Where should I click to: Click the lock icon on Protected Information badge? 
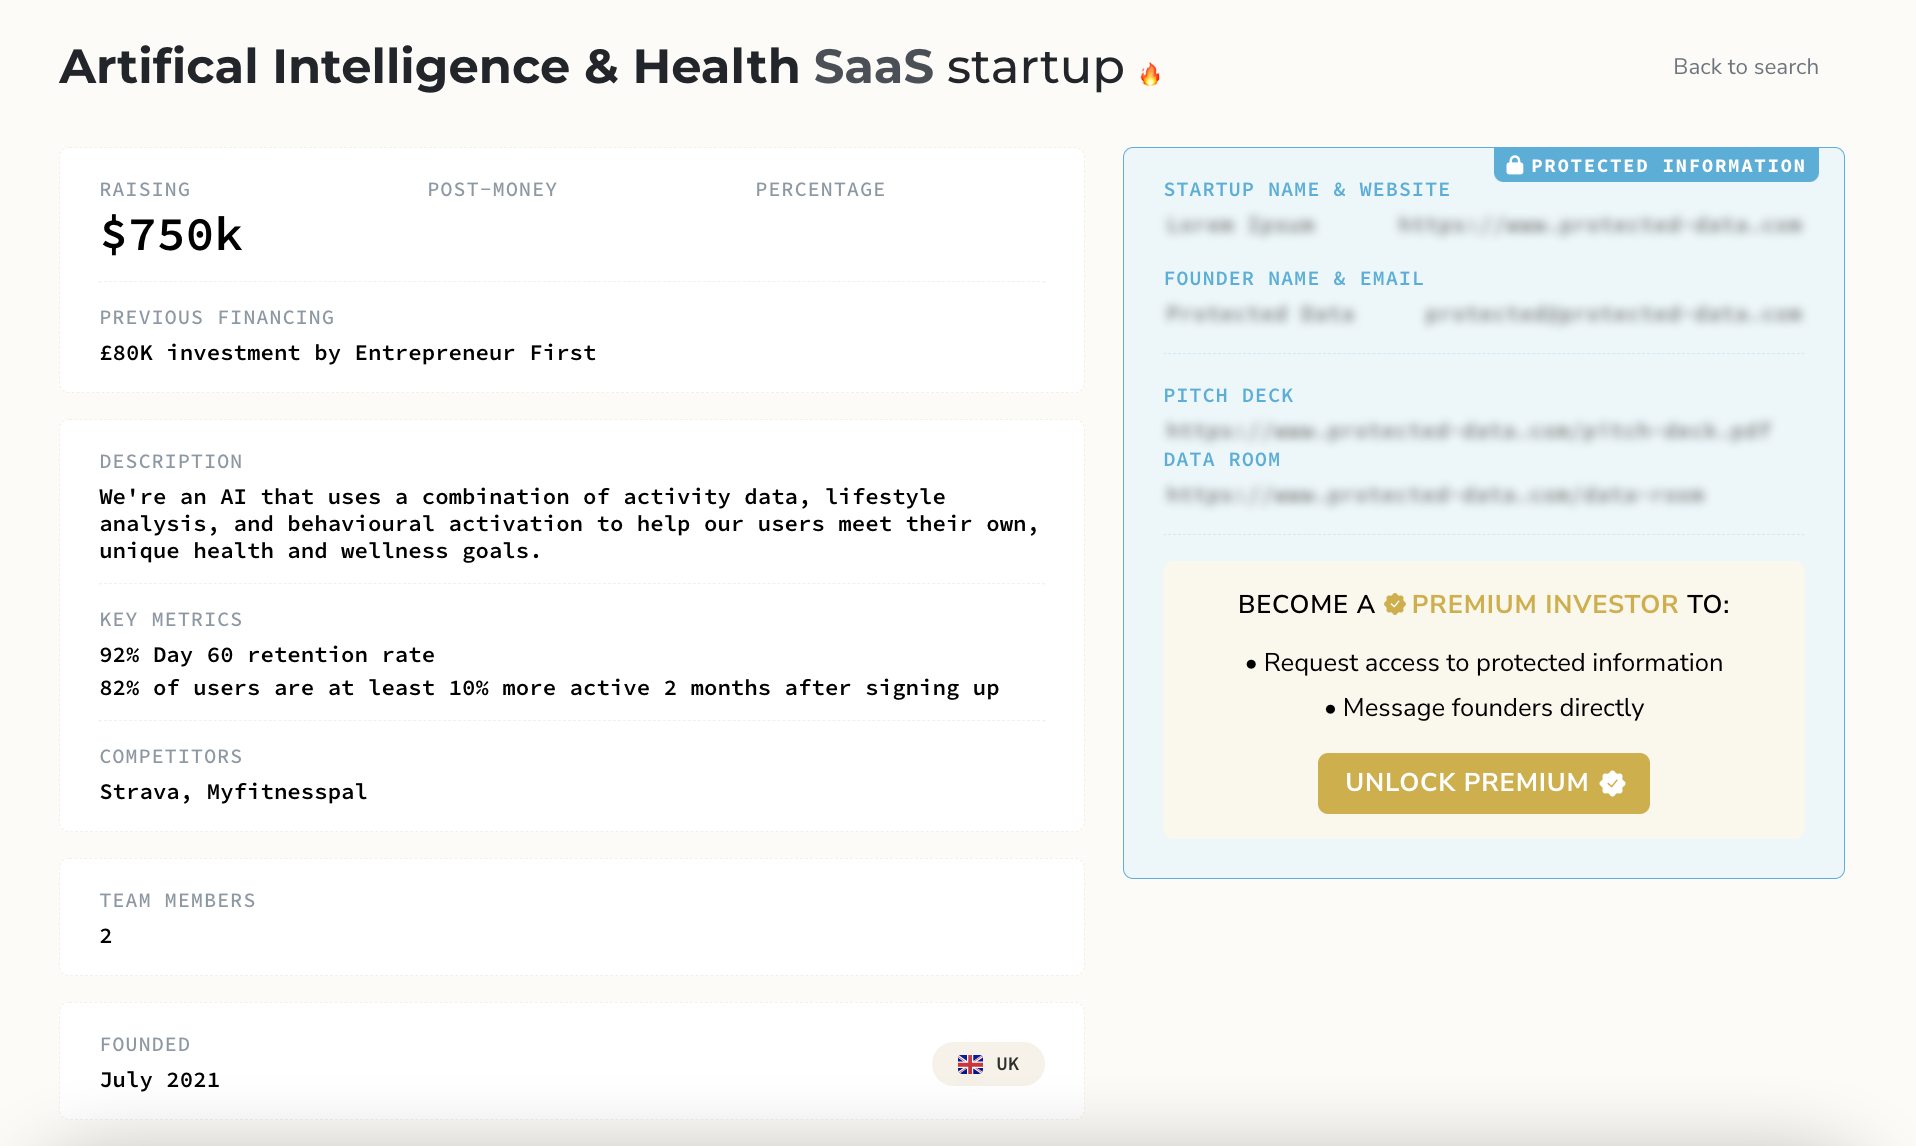1515,165
